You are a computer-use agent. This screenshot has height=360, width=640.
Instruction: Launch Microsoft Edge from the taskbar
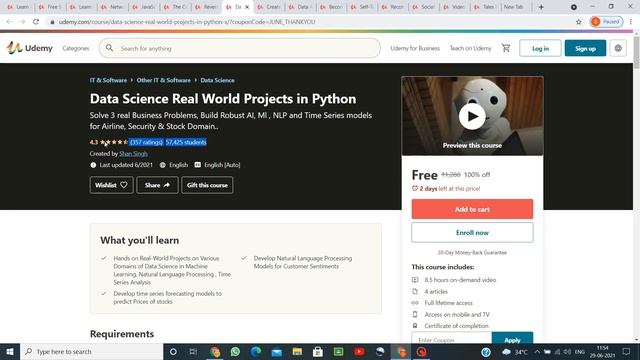[x=256, y=351]
